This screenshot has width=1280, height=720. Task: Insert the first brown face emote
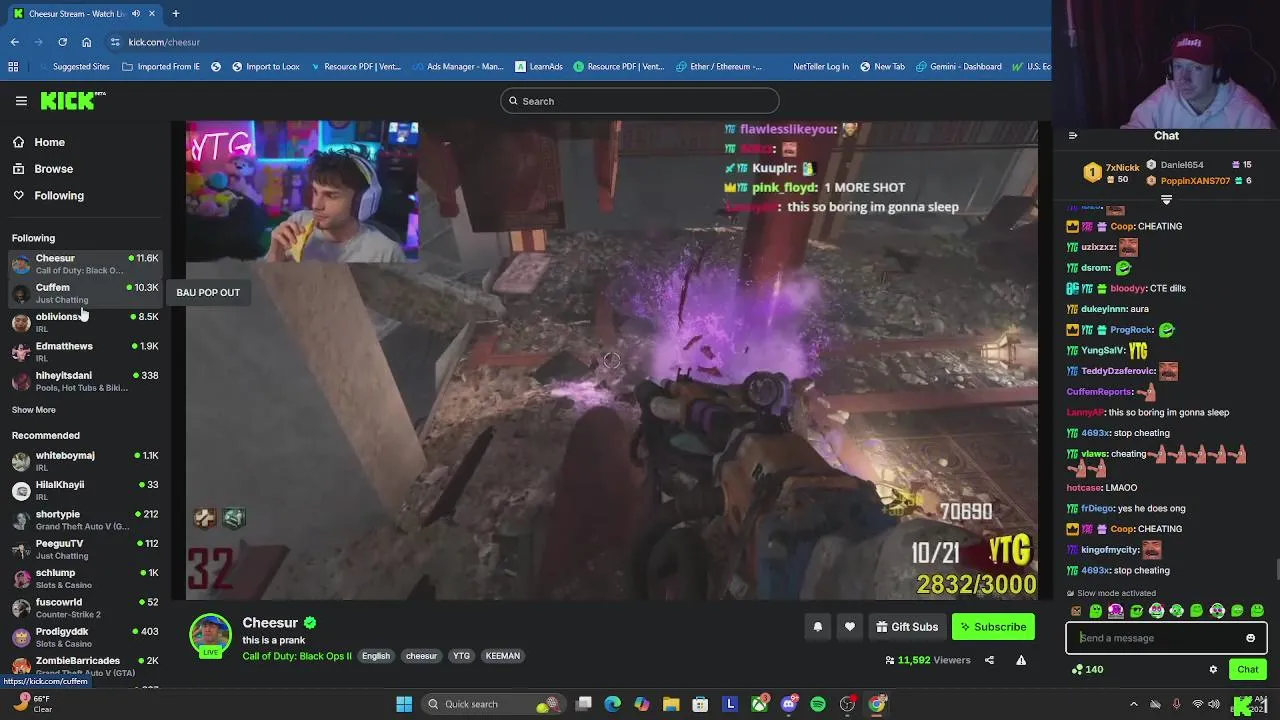1076,611
